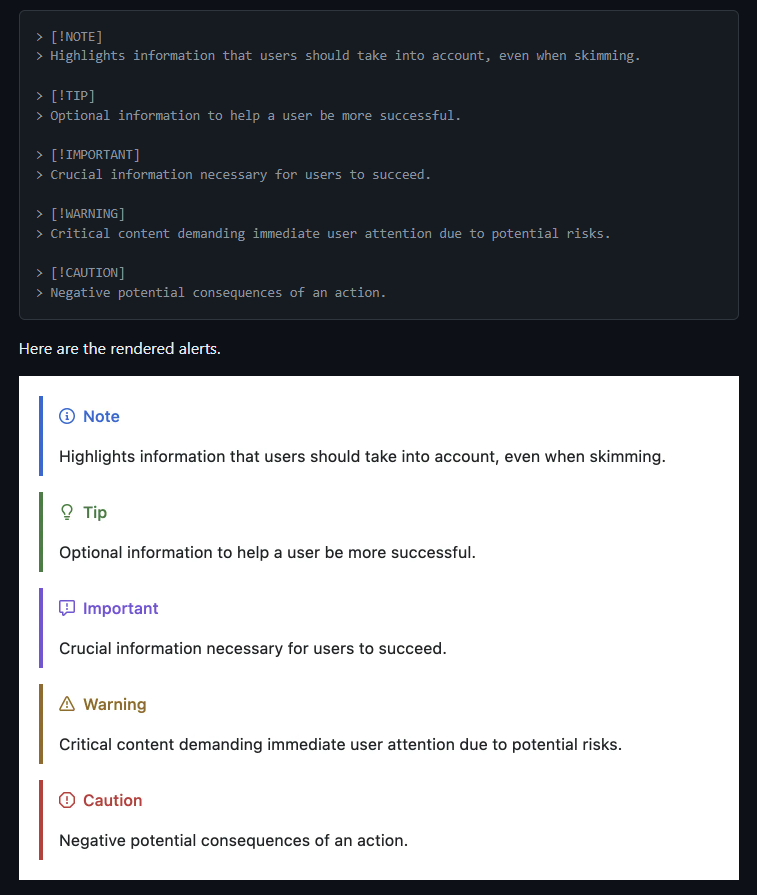Select the blue Note alert title
This screenshot has height=895, width=757.
coord(101,416)
